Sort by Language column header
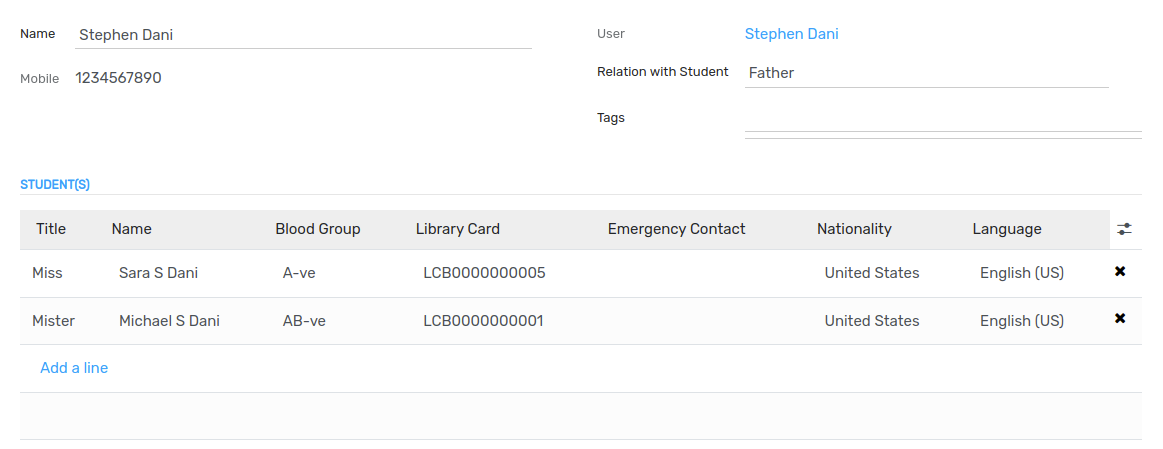Image resolution: width=1163 pixels, height=449 pixels. [x=1006, y=229]
